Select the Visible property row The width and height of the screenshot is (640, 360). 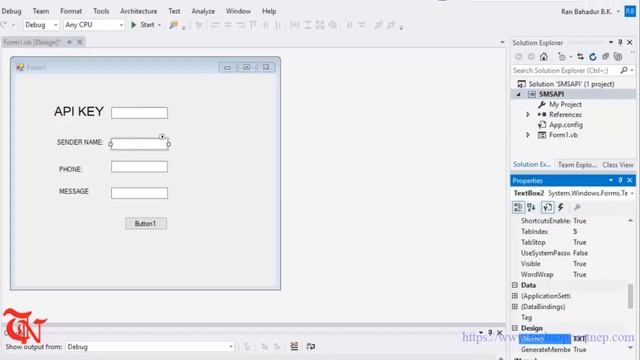tap(569, 264)
